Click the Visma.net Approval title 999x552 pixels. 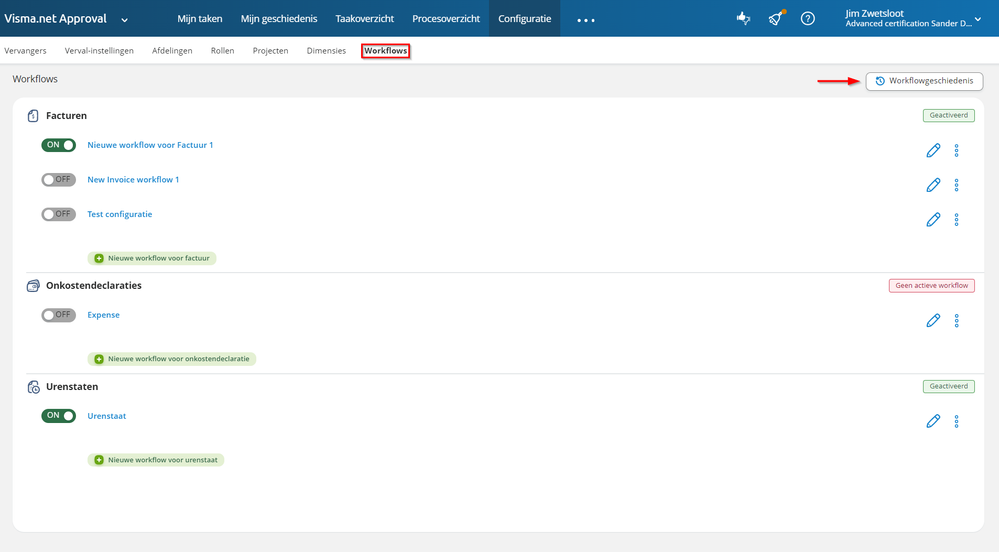point(55,18)
